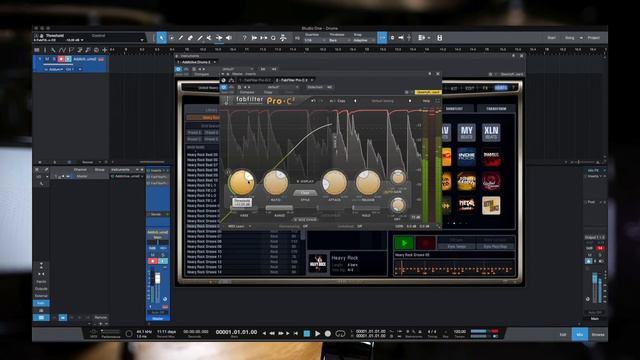Screen dimensions: 640x360
Task: Select the Bend tool in toolbar
Action: 219,38
